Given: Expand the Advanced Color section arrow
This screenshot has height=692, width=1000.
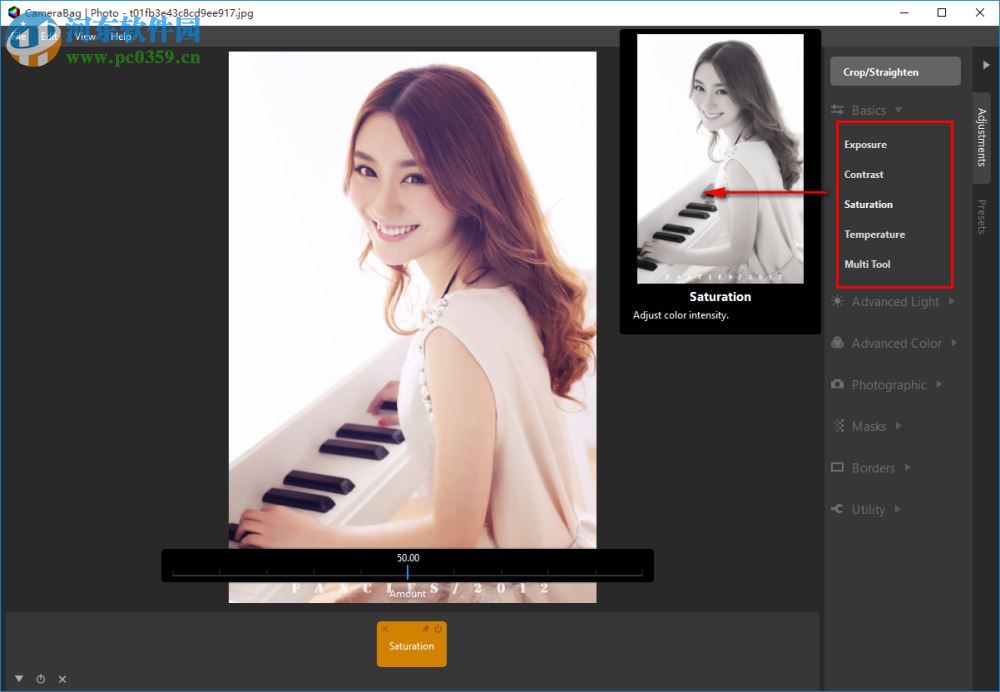Looking at the screenshot, I should pyautogui.click(x=954, y=342).
